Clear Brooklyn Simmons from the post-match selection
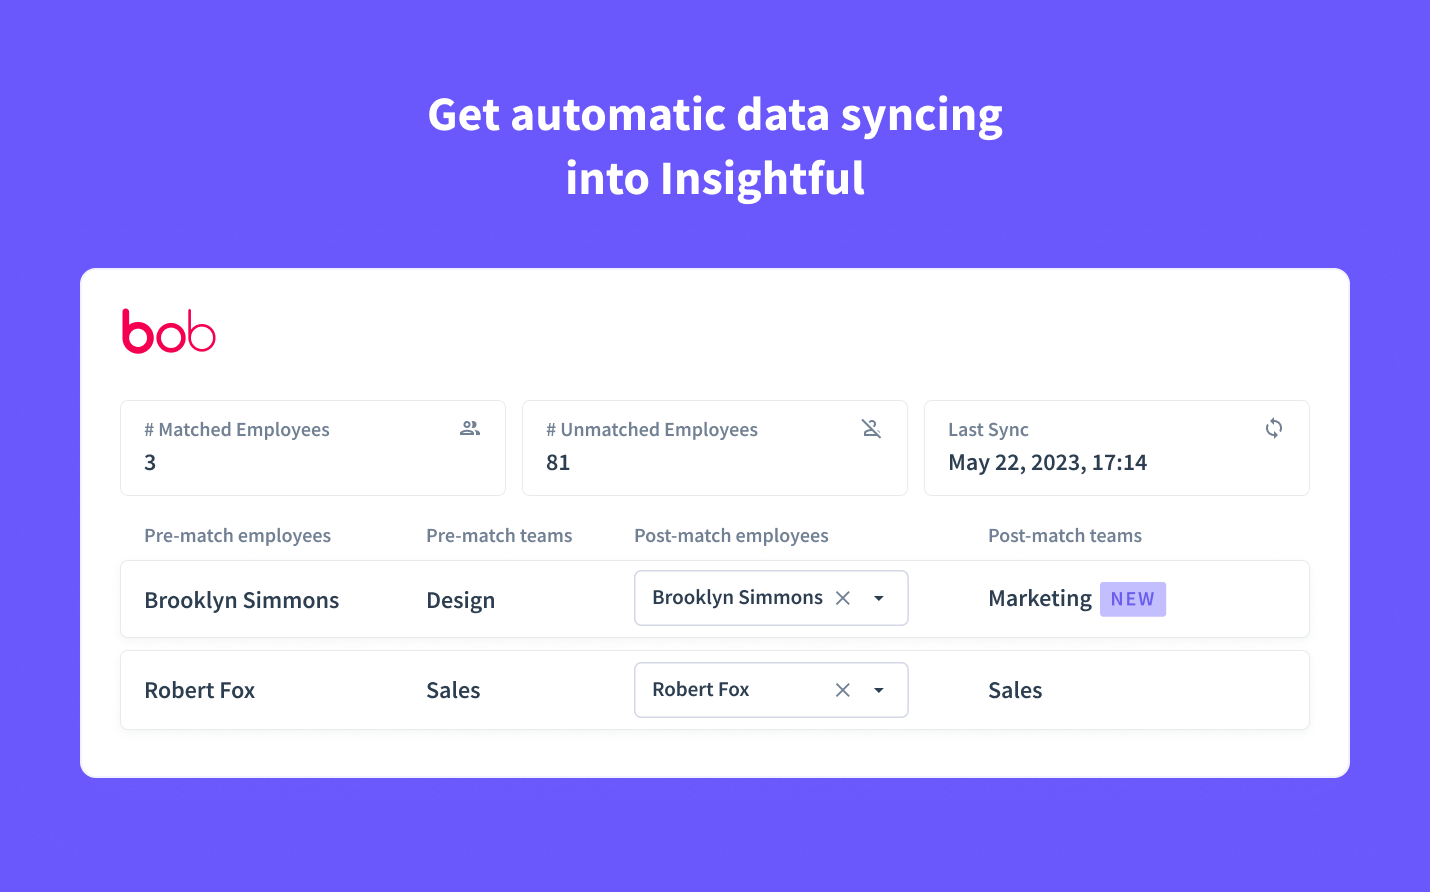The width and height of the screenshot is (1430, 892). pos(843,597)
